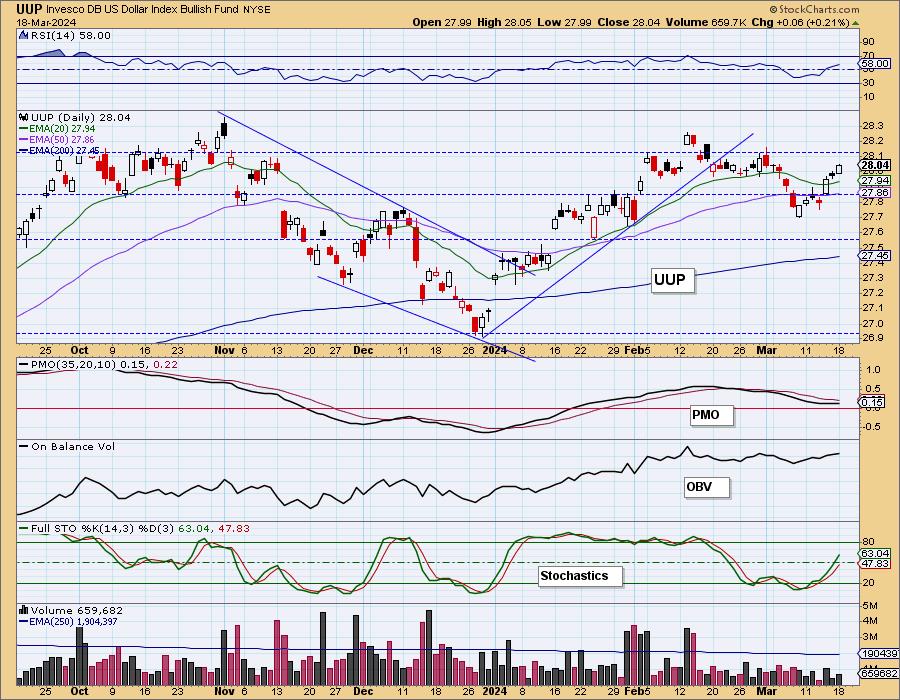900x700 pixels.
Task: Click the EMA(250) 1,904,397 legend entry
Action: coord(68,621)
